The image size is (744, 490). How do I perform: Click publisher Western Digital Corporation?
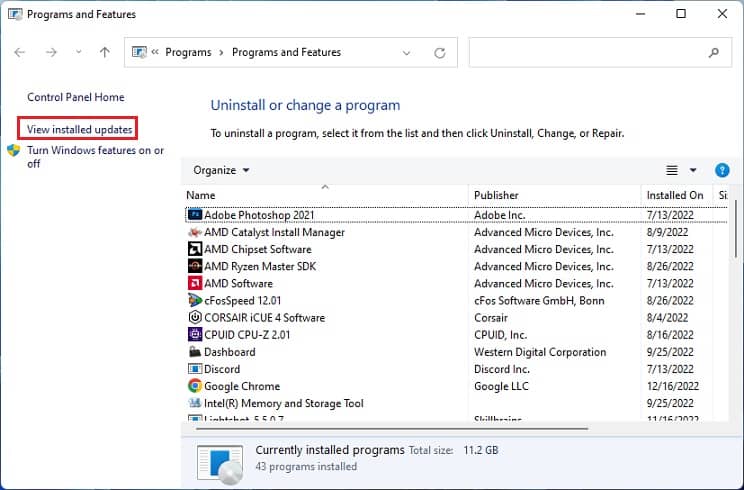tap(540, 352)
